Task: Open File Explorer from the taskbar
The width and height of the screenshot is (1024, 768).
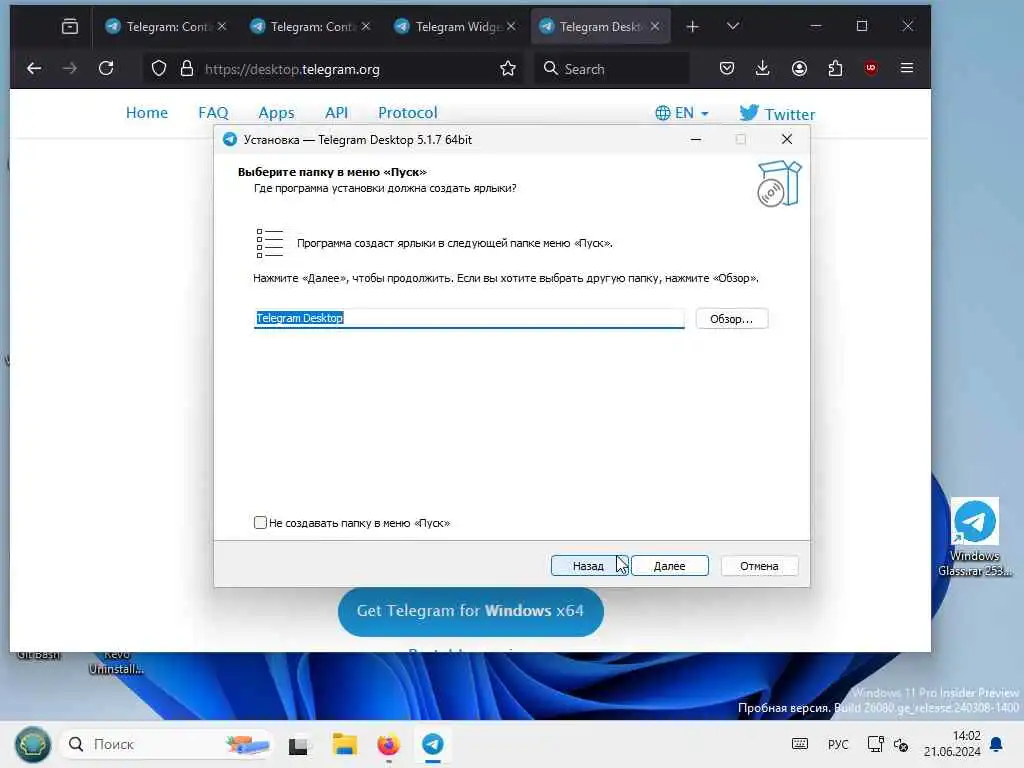Action: tap(344, 744)
